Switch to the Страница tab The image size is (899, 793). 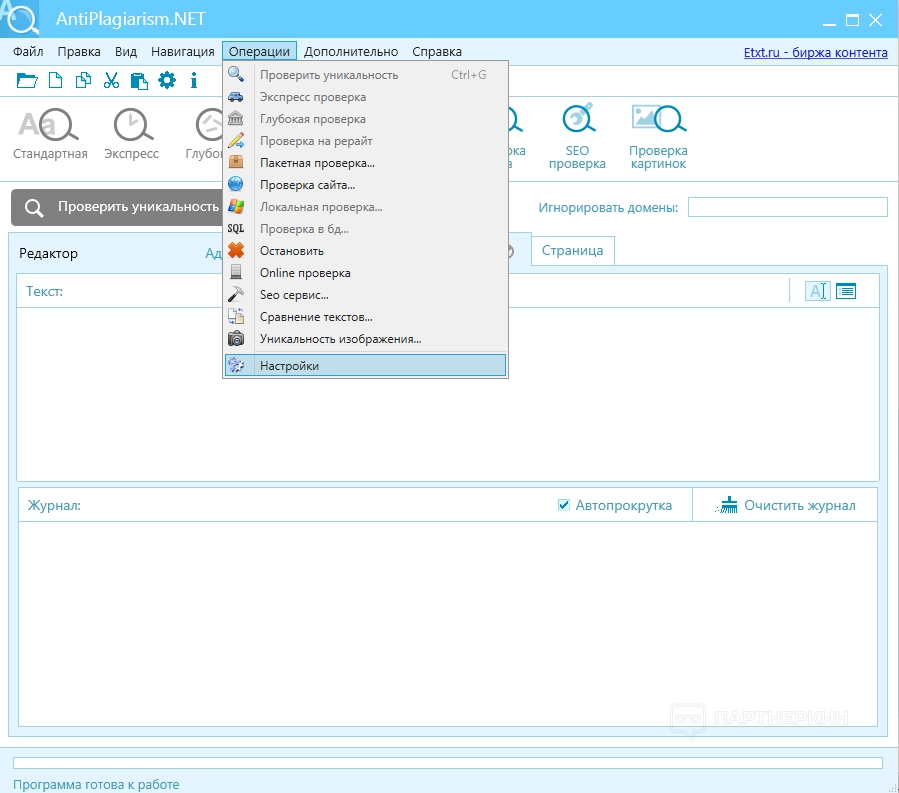[x=572, y=250]
